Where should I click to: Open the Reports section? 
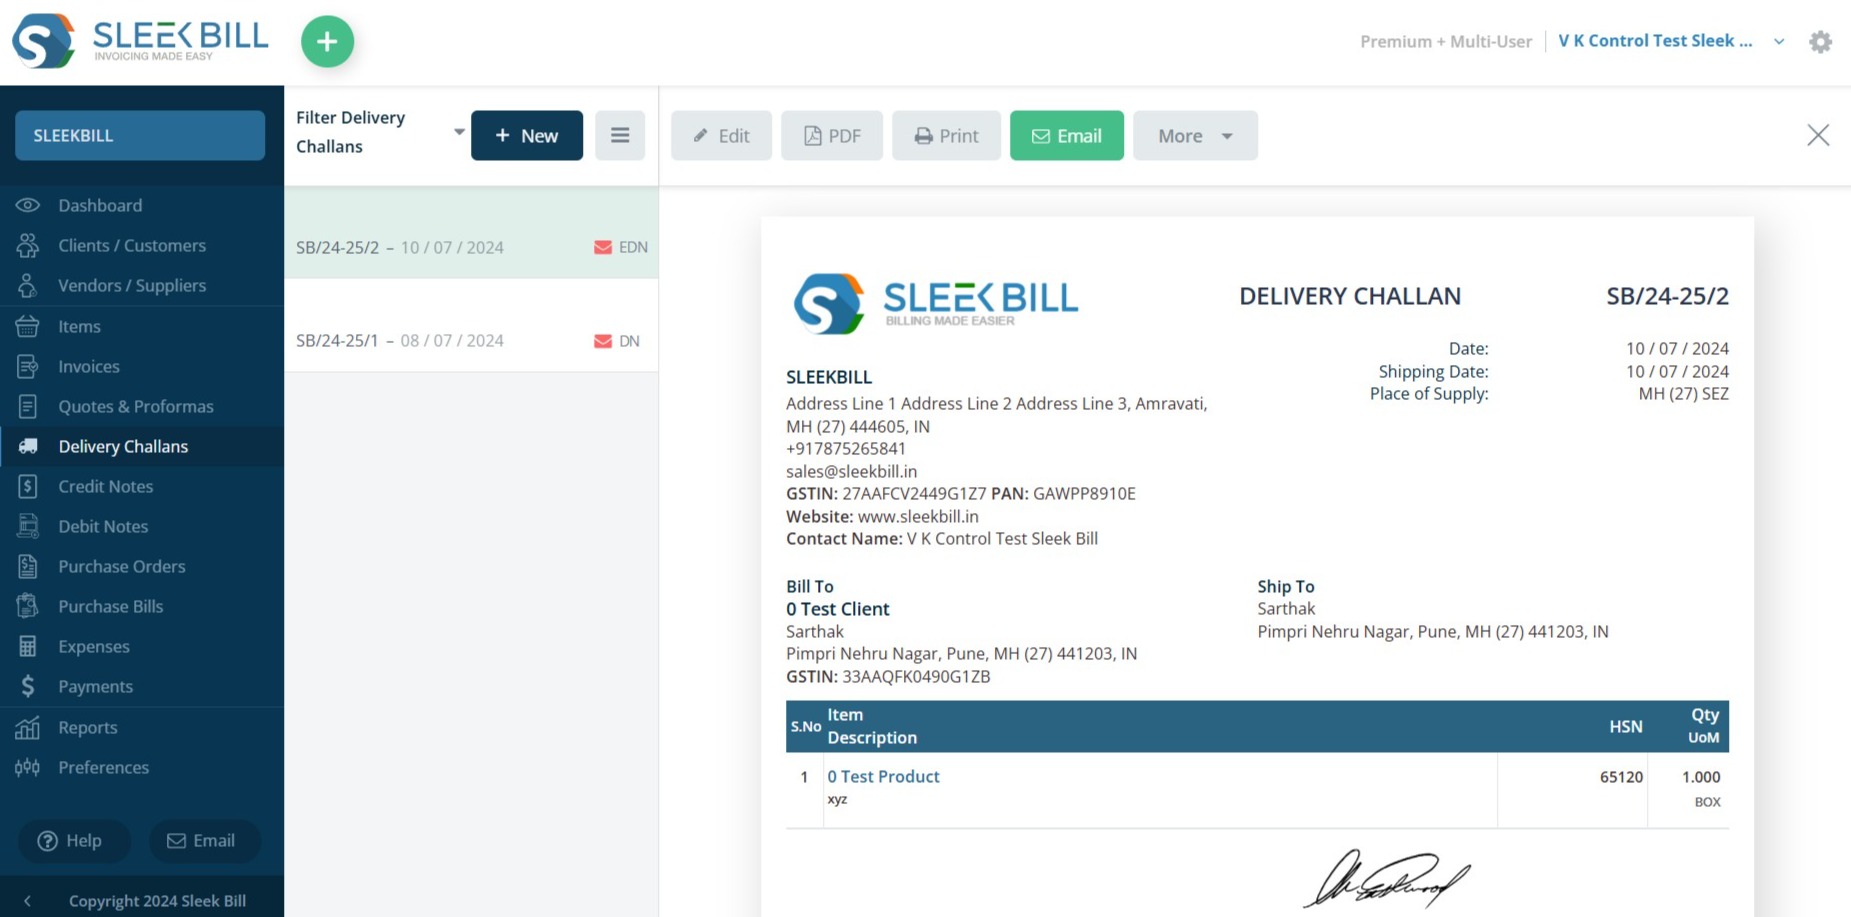[88, 727]
